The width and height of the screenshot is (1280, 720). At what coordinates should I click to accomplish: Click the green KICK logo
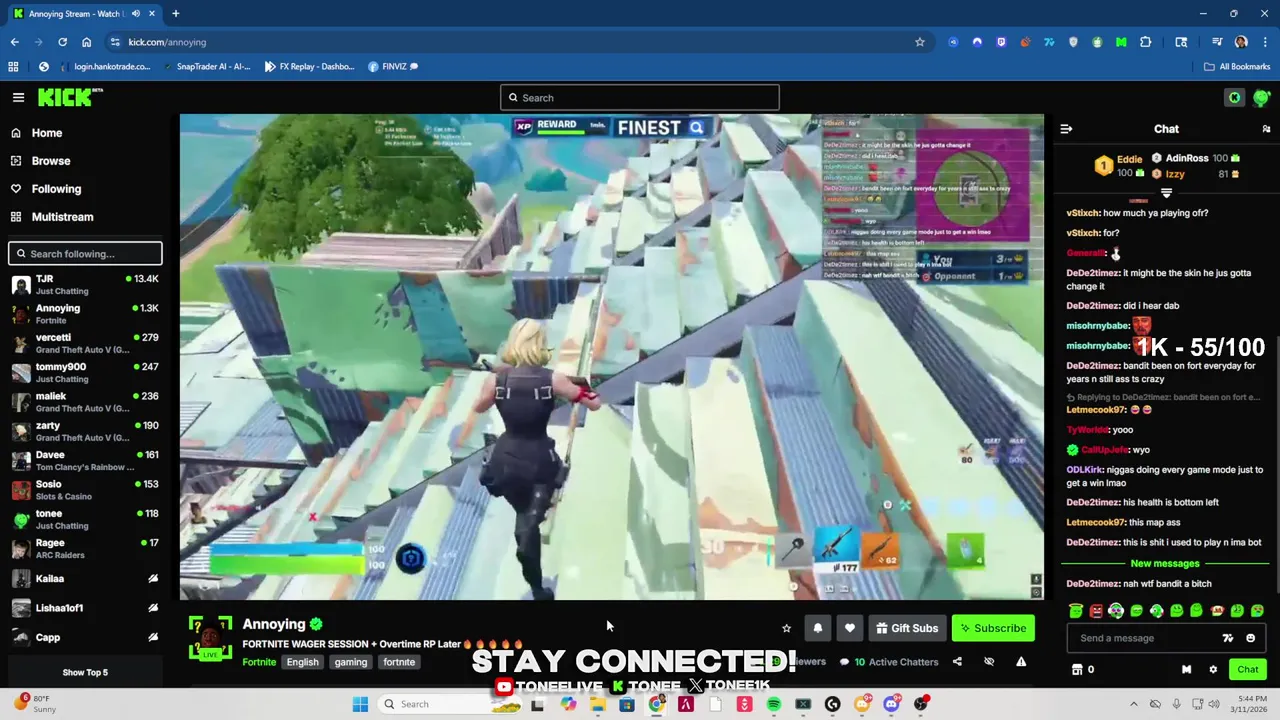[x=67, y=97]
